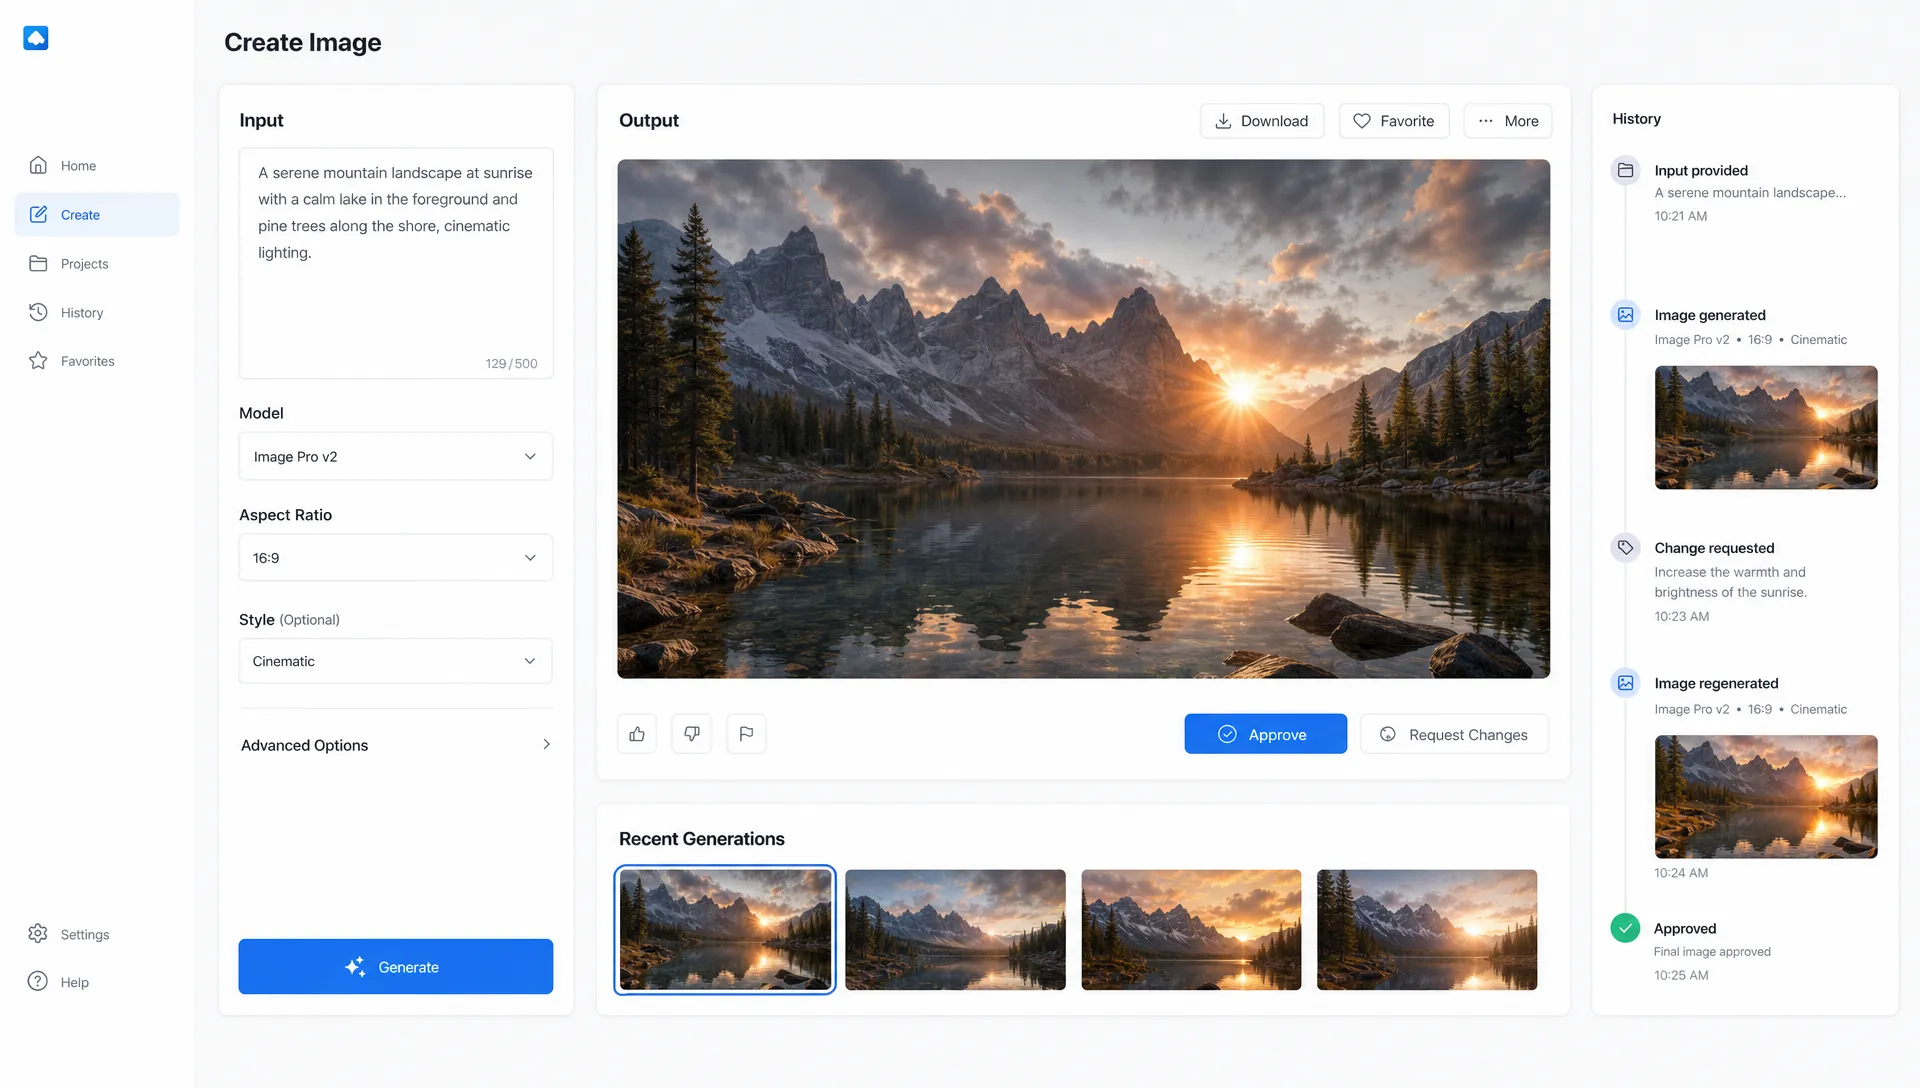
Task: Select the third recent generation thumbnail
Action: click(1191, 930)
